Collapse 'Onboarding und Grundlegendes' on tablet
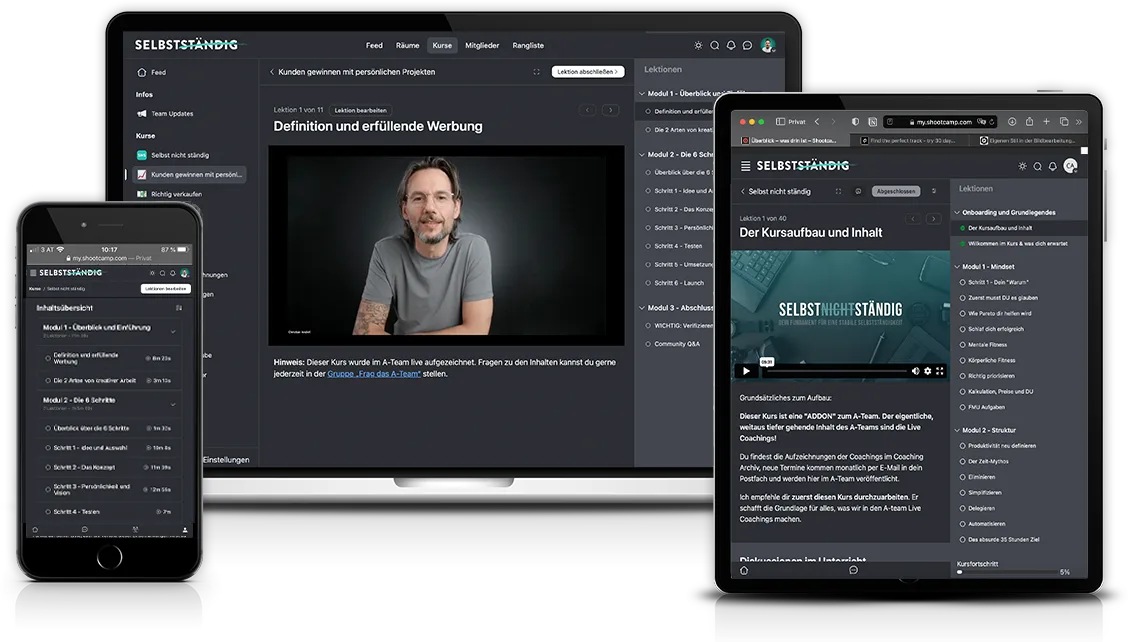The width and height of the screenshot is (1128, 642). pyautogui.click(x=957, y=212)
